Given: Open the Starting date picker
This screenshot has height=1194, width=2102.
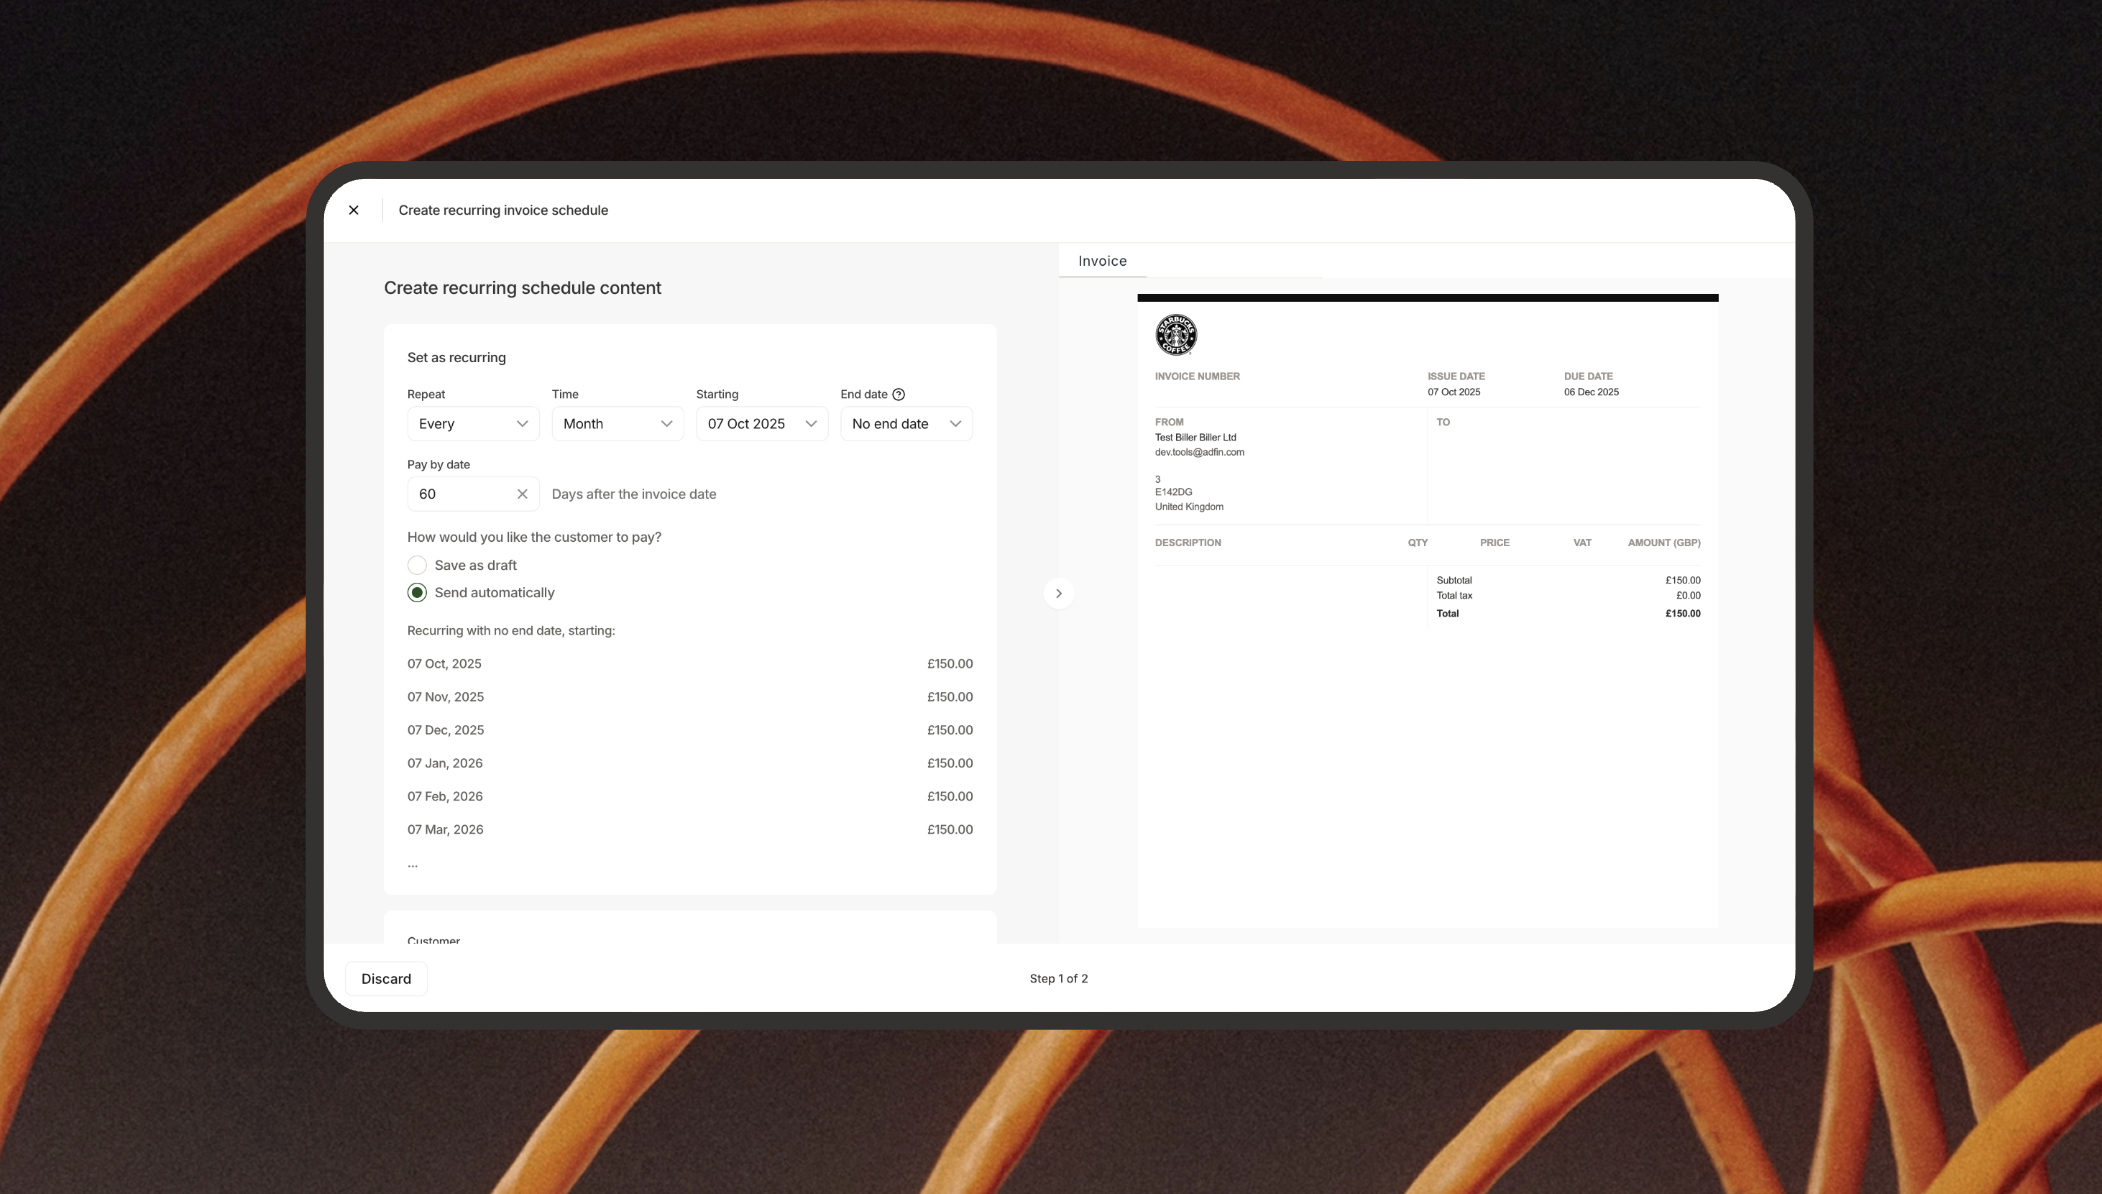Looking at the screenshot, I should click(762, 424).
